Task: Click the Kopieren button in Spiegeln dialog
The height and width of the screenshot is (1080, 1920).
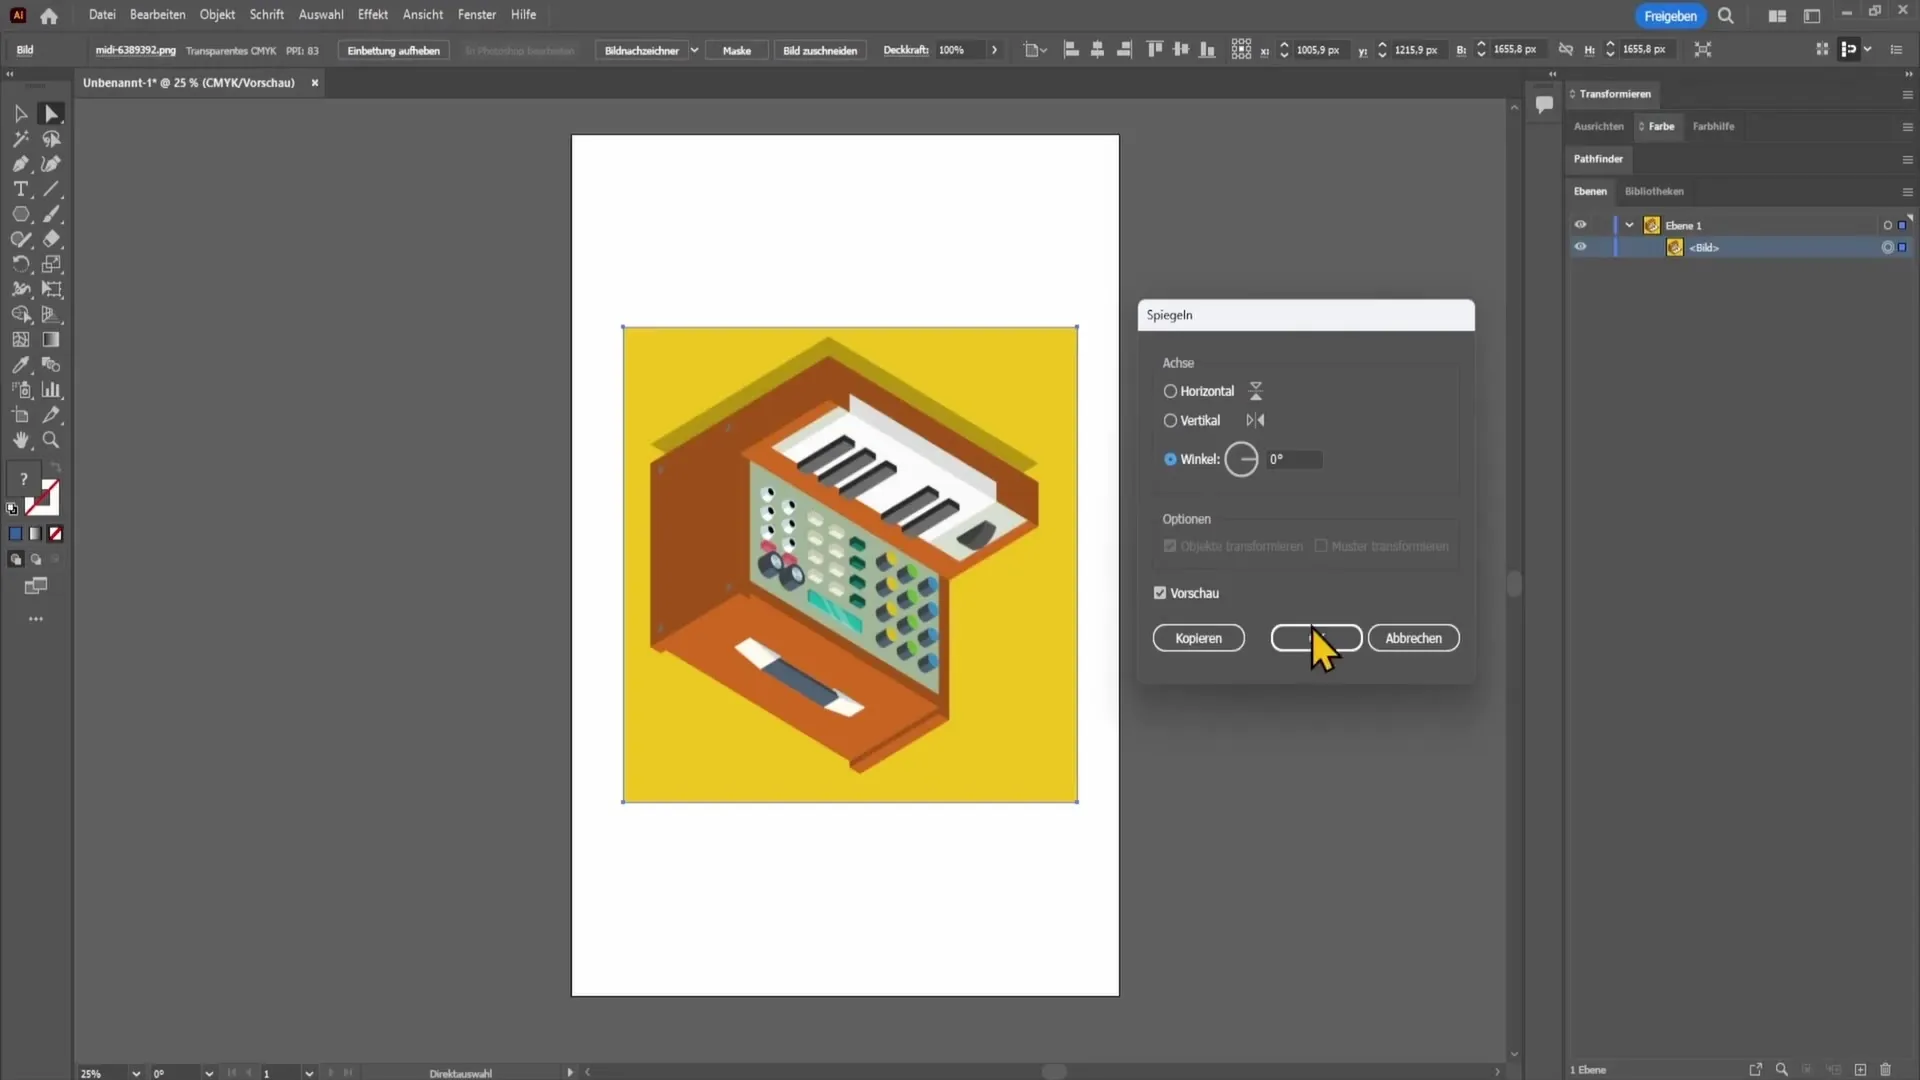Action: point(1198,638)
